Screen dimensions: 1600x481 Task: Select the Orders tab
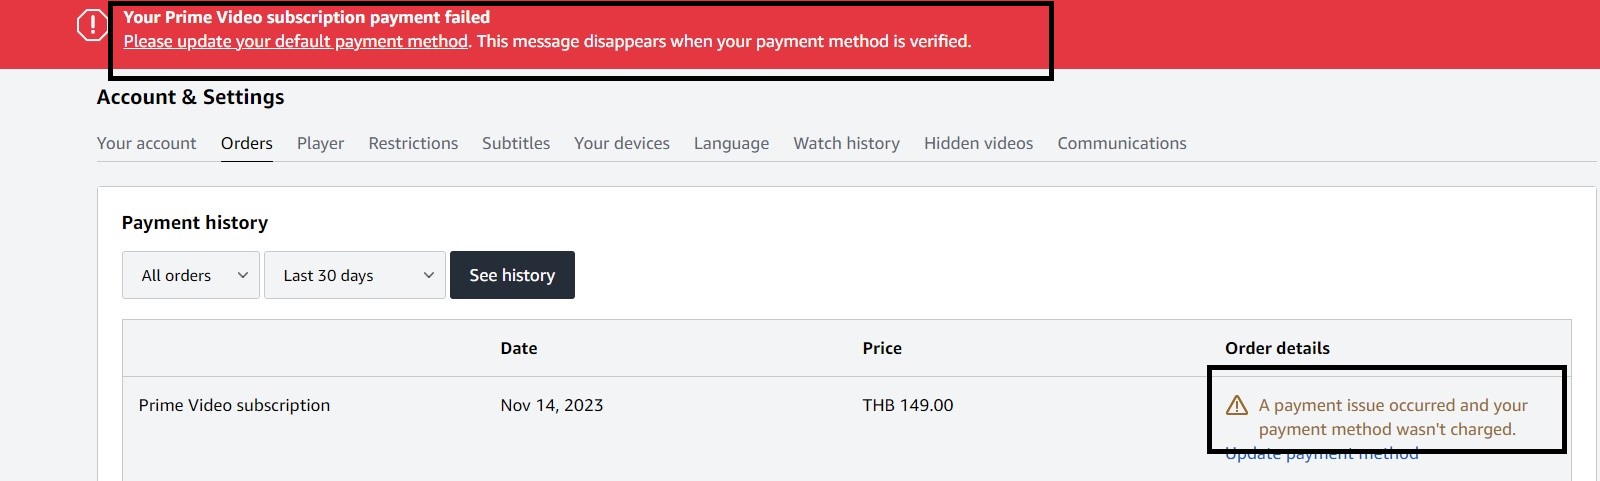point(247,143)
